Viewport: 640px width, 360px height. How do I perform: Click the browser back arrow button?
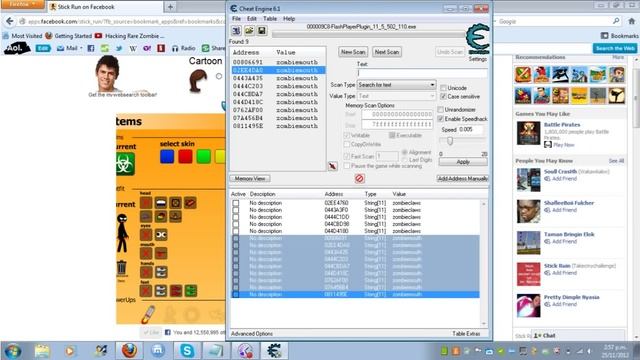coord(9,21)
